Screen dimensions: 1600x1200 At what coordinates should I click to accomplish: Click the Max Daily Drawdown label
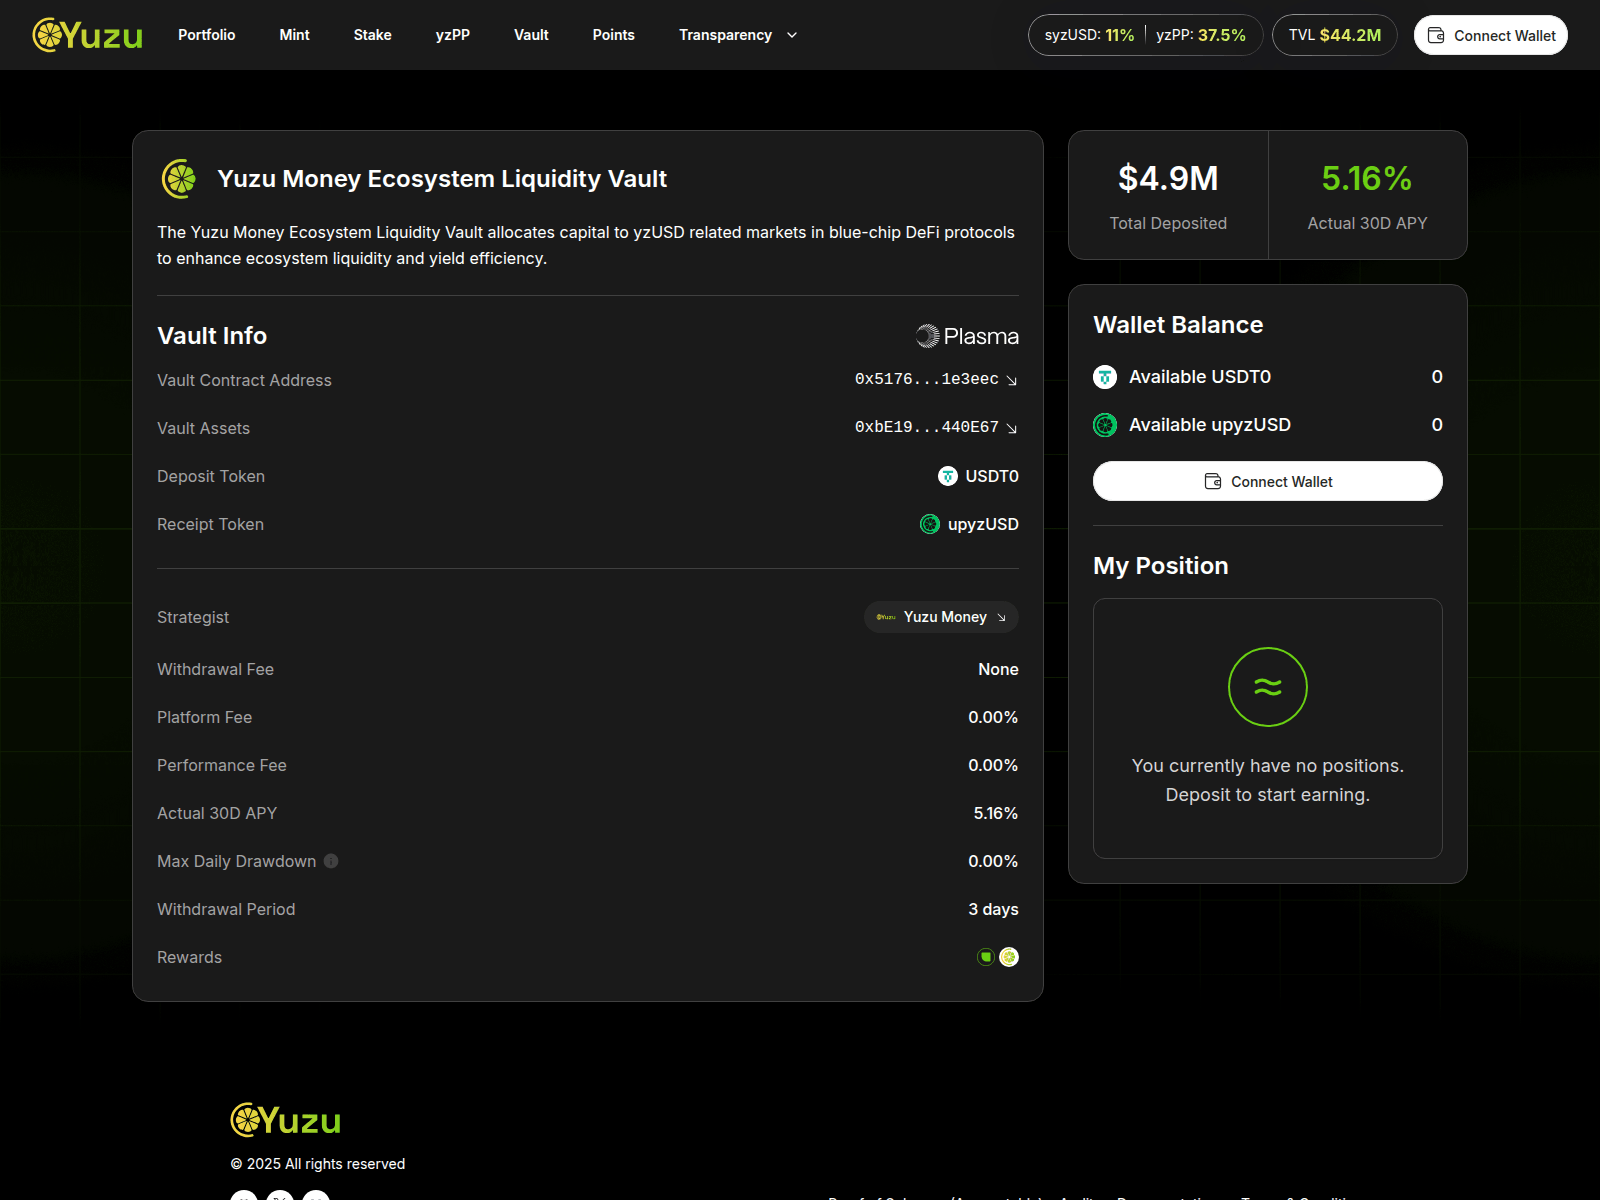pos(236,861)
